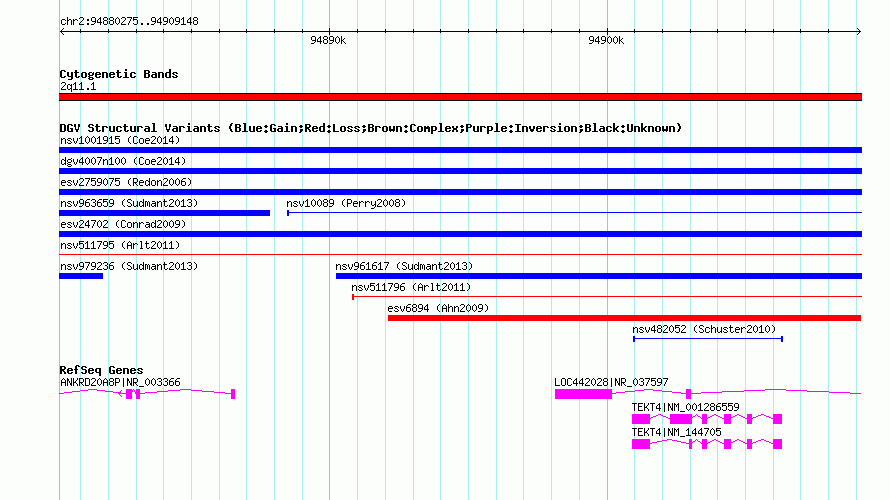Click the thin blue line of nsv10089
890x500 pixels.
(x=574, y=213)
